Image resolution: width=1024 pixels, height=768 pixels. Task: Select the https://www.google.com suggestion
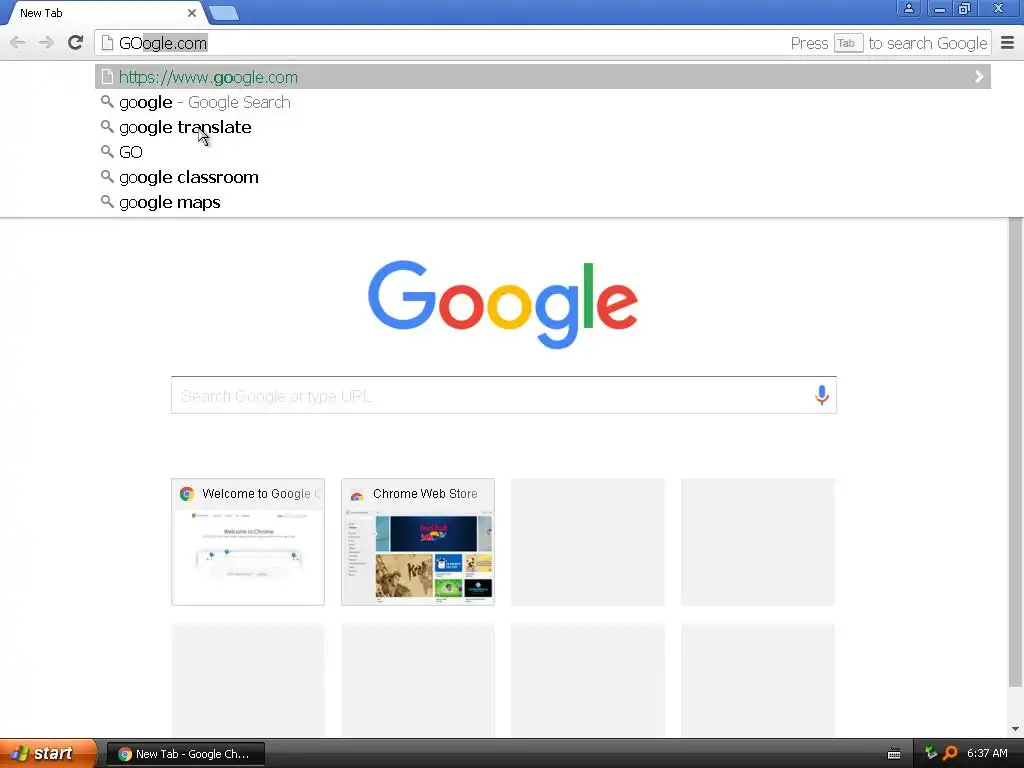[543, 77]
